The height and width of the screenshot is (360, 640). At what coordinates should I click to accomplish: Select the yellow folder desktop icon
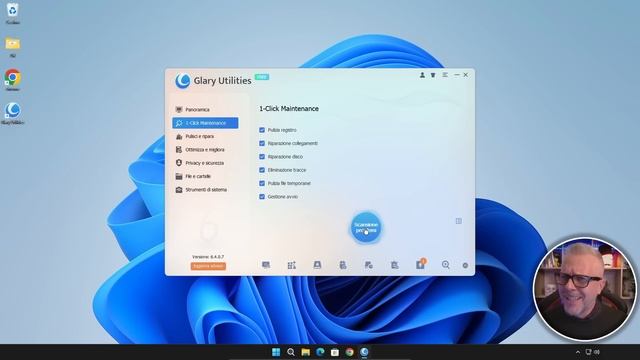click(x=13, y=47)
